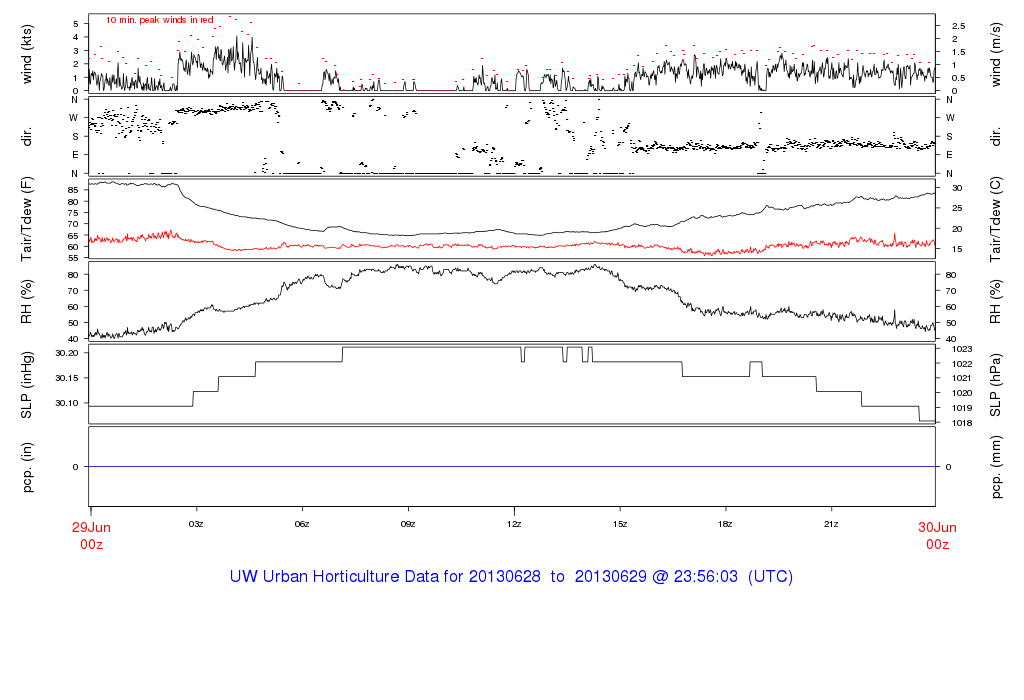This screenshot has height=700, width=1024.
Task: Click the '18z' time tick label
Action: coord(725,524)
